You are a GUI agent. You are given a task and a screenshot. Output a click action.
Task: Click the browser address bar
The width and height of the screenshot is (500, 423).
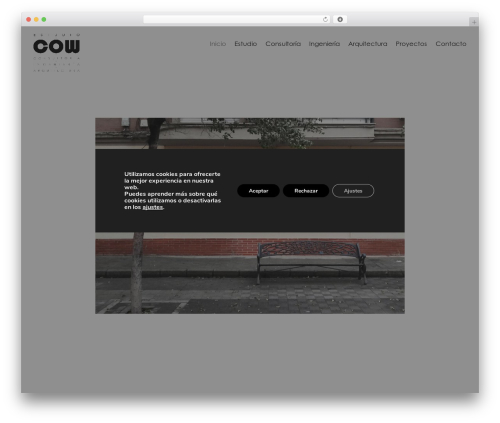[236, 19]
